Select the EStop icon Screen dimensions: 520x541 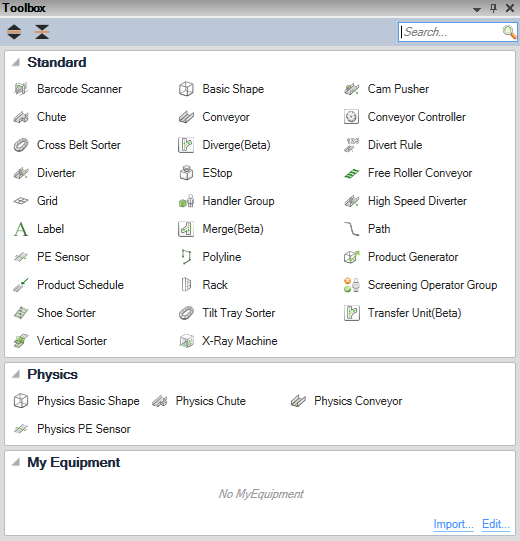click(186, 173)
